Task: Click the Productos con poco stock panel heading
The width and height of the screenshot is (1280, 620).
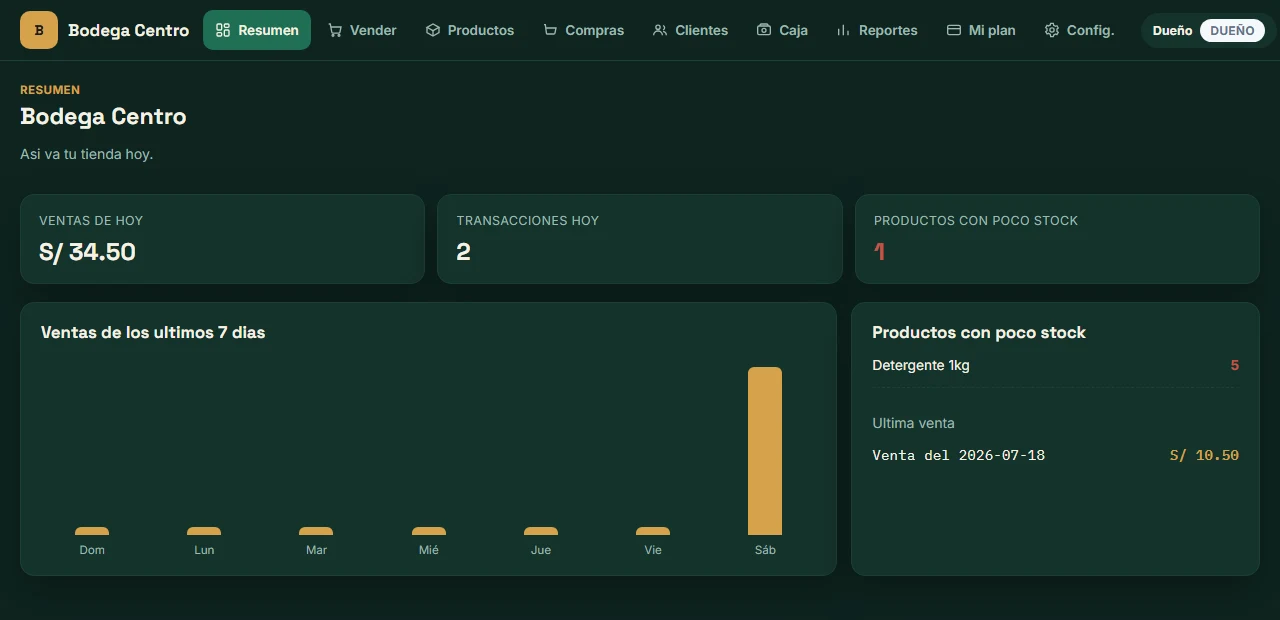Action: point(979,332)
